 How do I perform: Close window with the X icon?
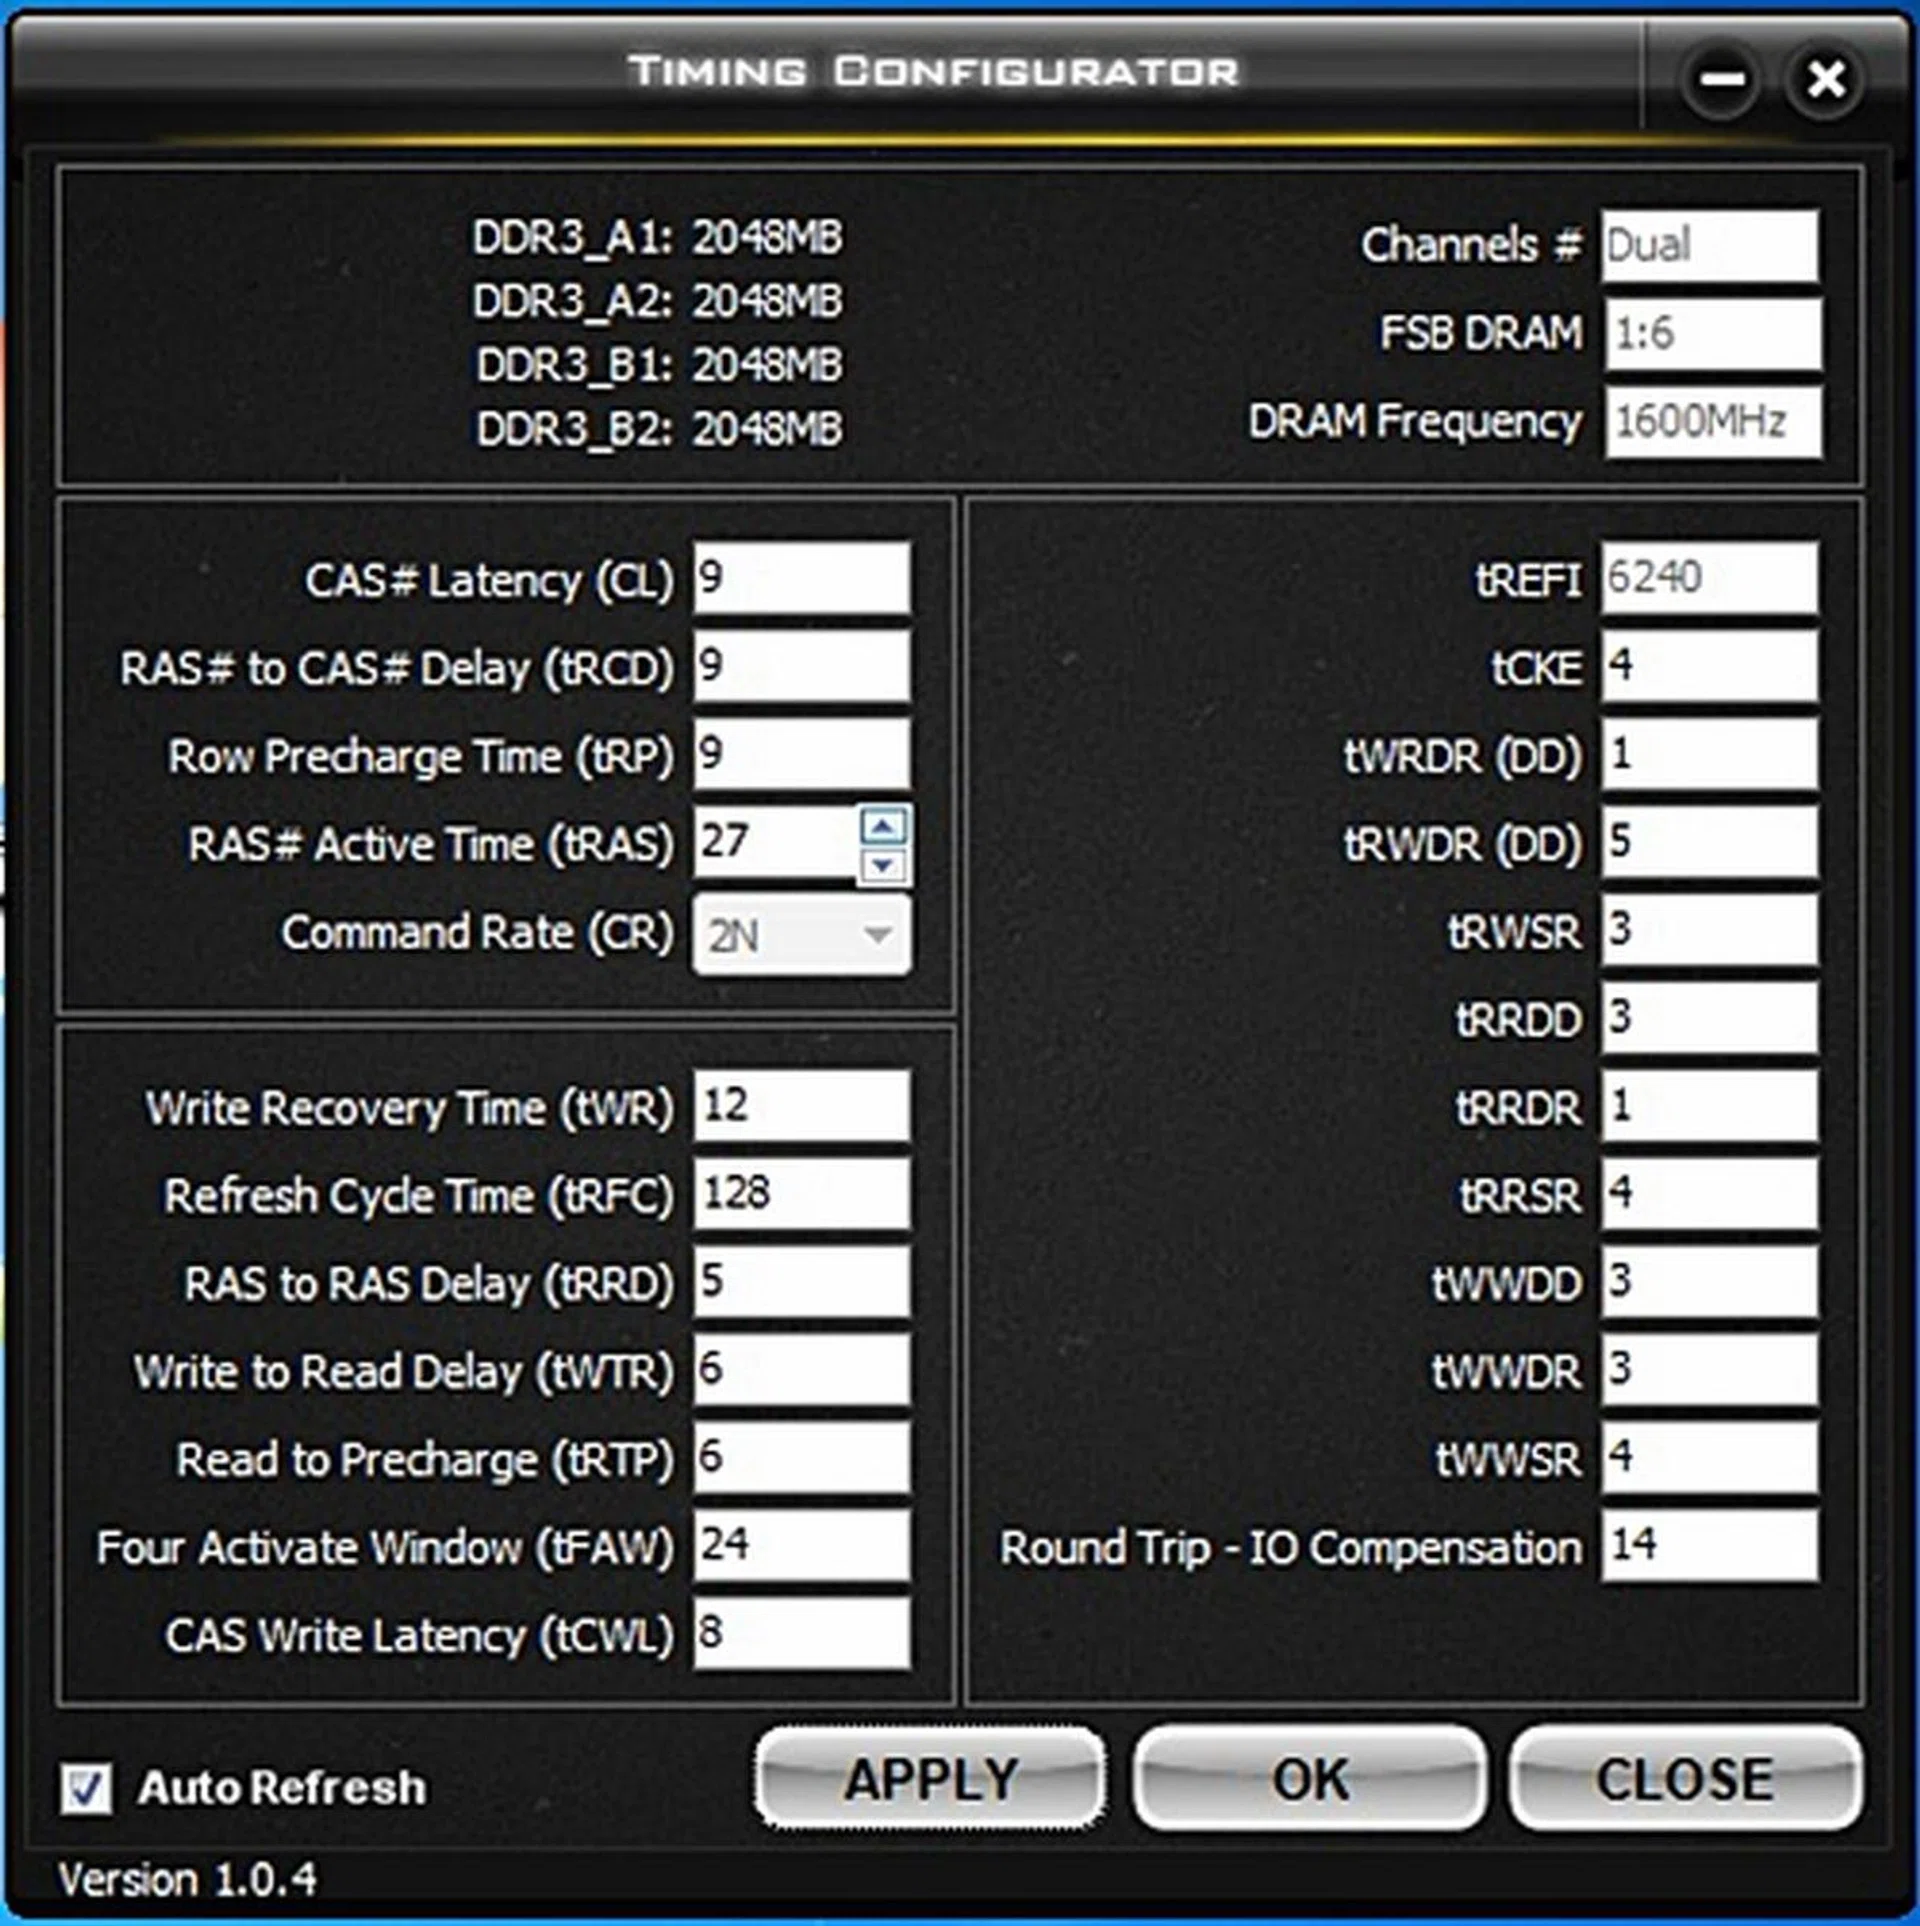pos(1826,79)
